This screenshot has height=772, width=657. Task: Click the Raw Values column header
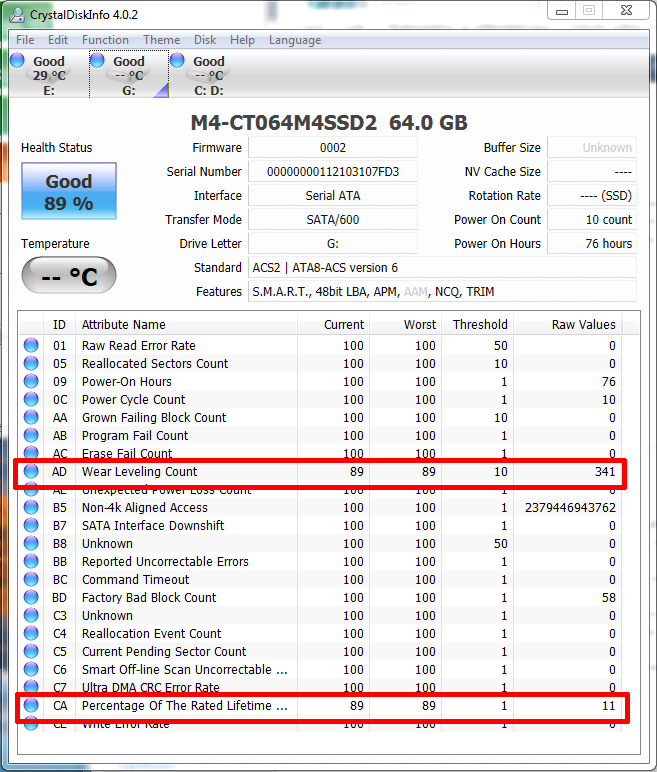click(x=568, y=325)
